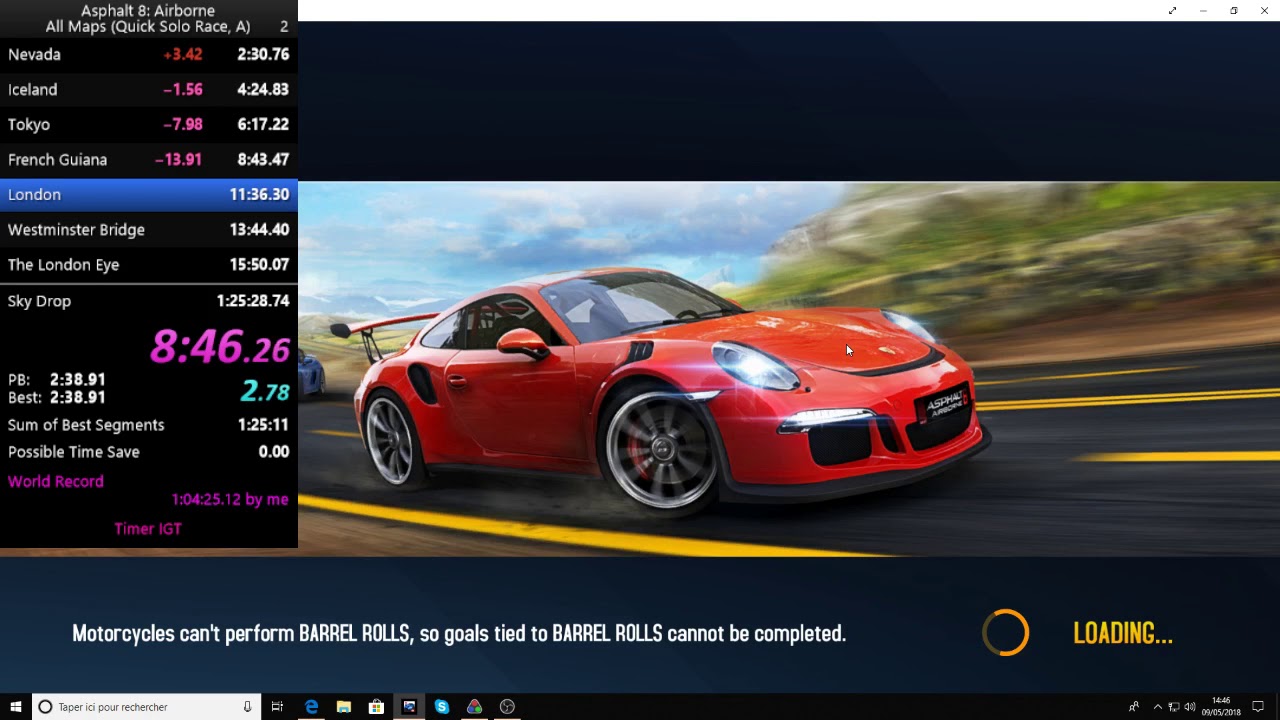Close the game window
Screen dimensions: 1280x720
tap(1264, 11)
